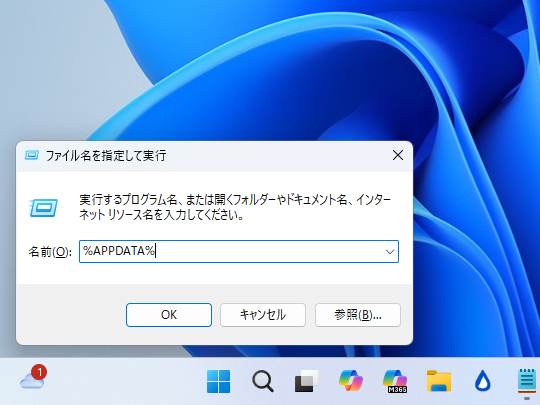Open Task View from the taskbar
The height and width of the screenshot is (405, 540).
click(x=307, y=381)
